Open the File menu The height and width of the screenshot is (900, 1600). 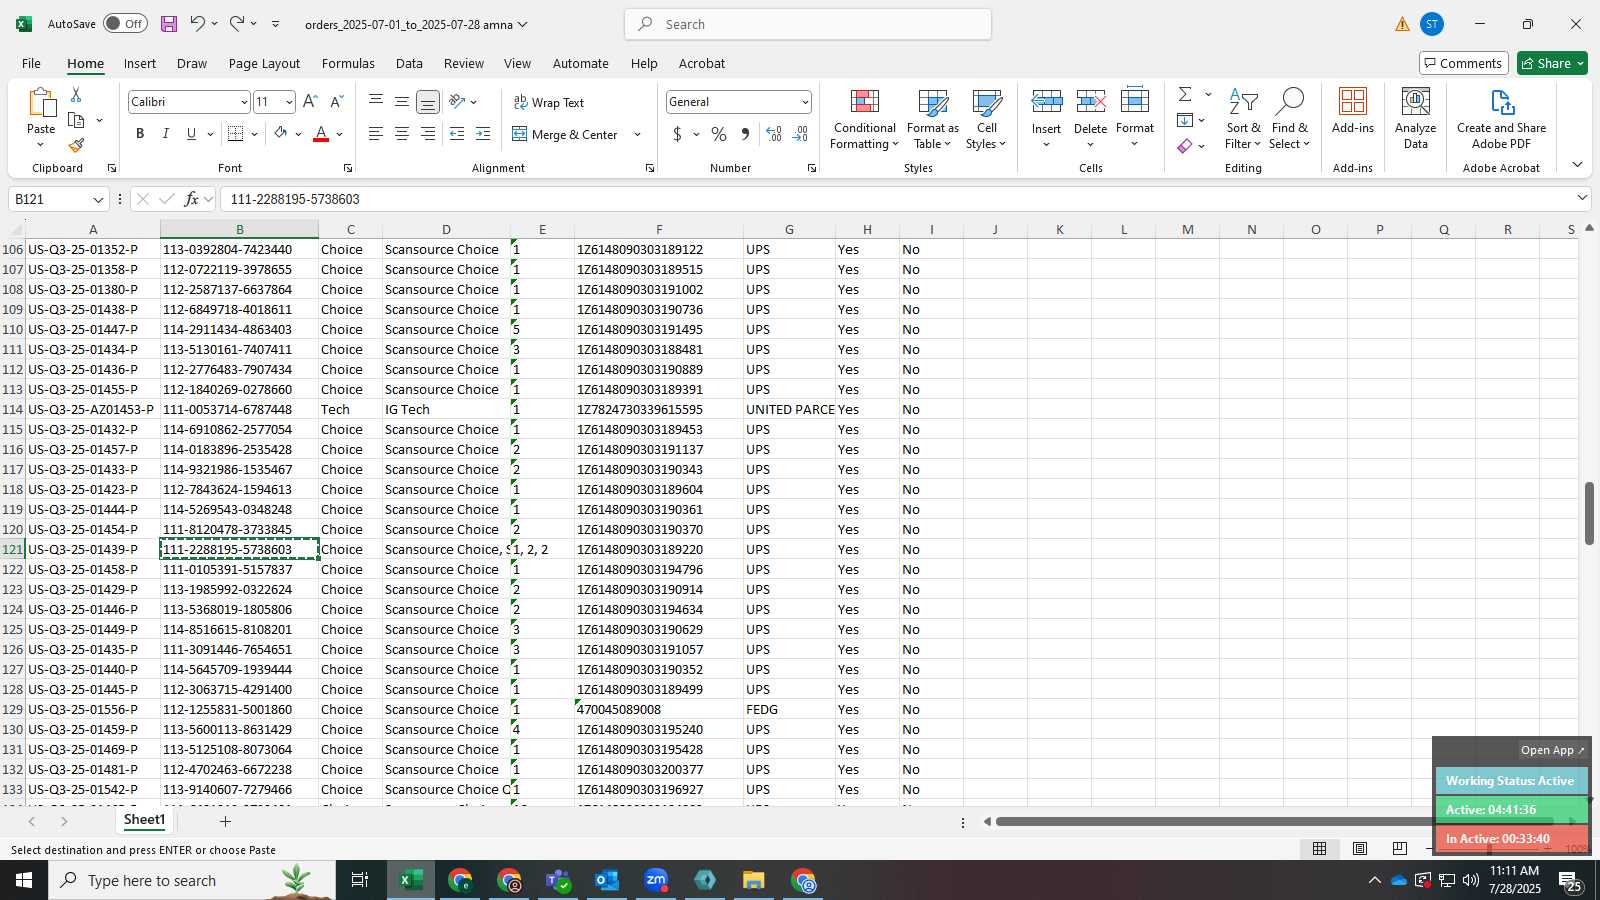coord(31,63)
